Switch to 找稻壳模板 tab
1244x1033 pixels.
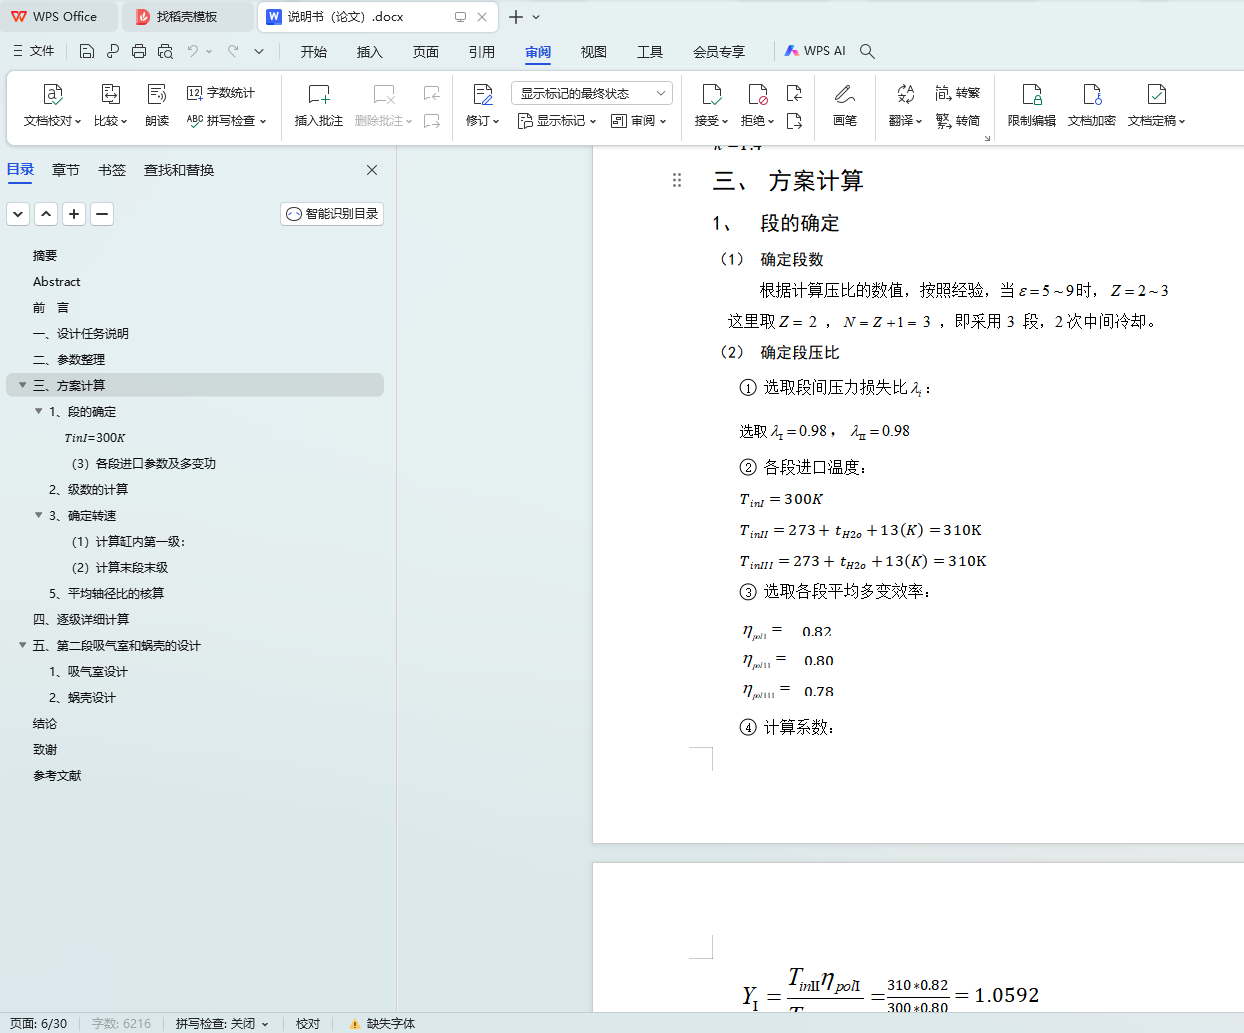(188, 17)
